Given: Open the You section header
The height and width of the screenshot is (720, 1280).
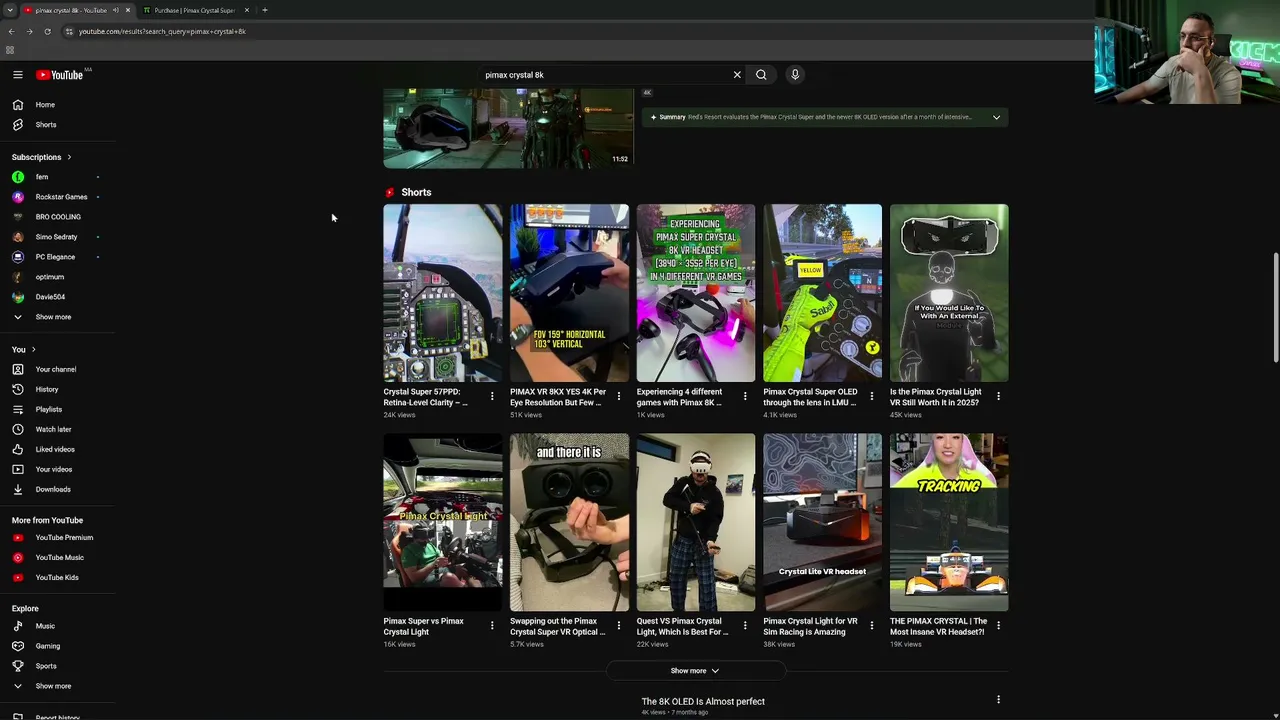Looking at the screenshot, I should coord(24,349).
